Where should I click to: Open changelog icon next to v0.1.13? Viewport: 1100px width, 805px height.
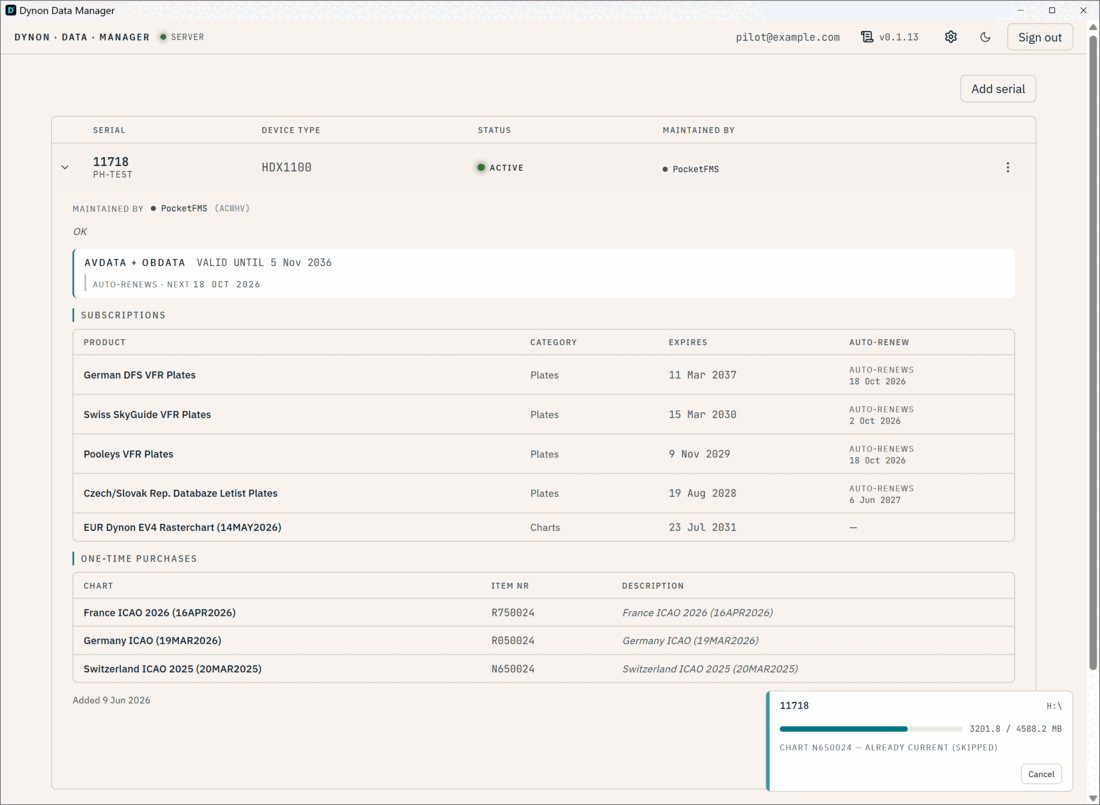coord(867,37)
